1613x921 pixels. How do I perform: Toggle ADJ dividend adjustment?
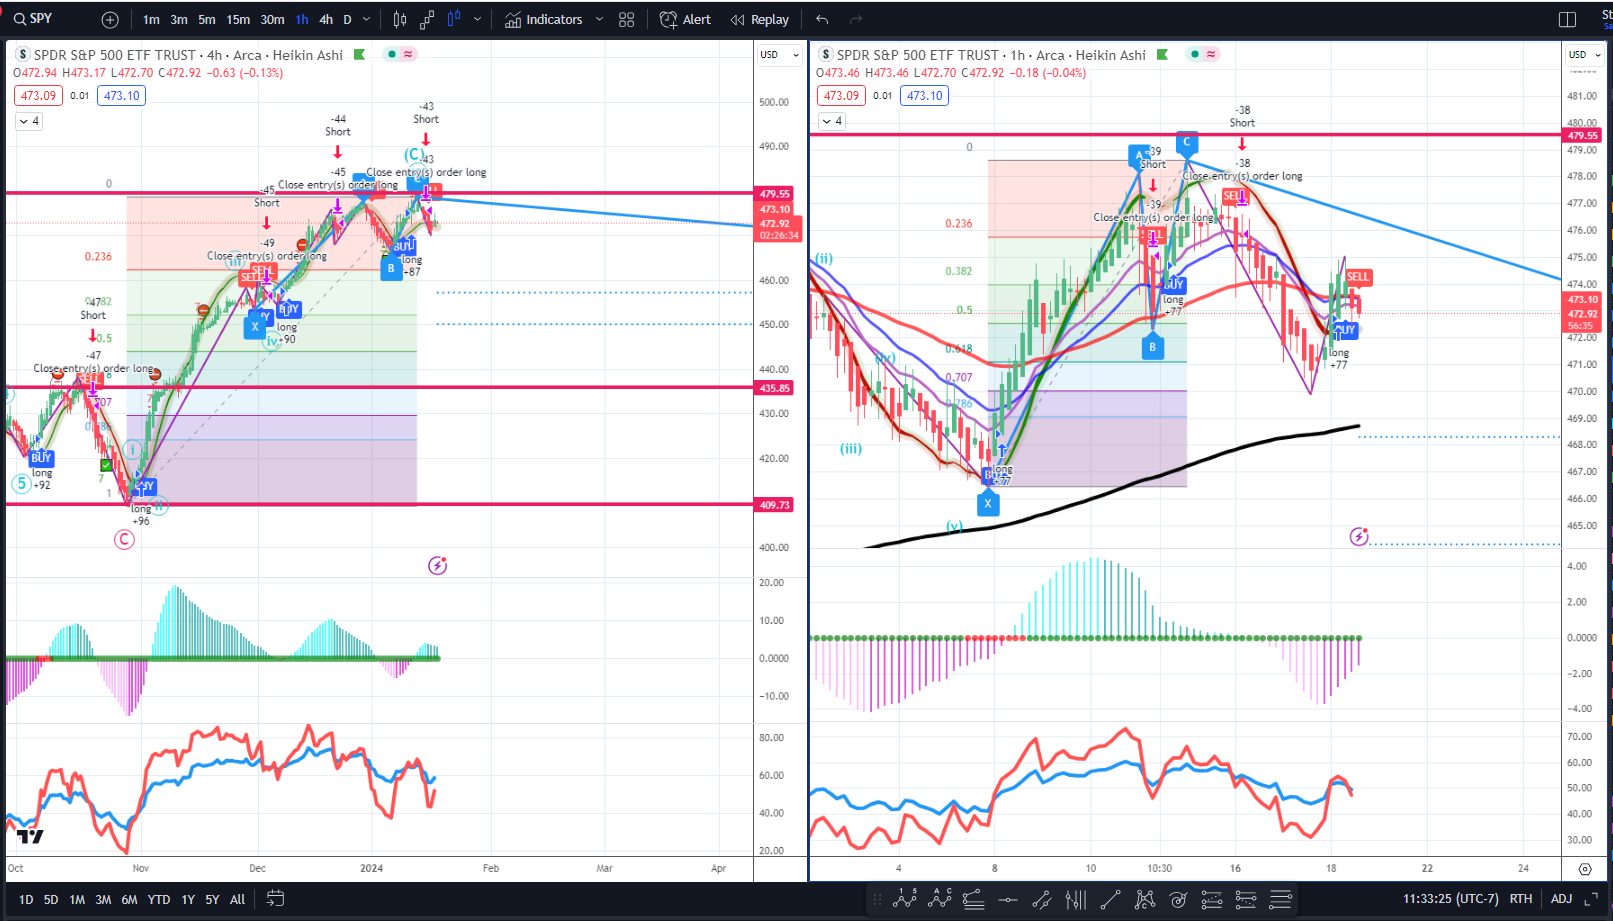pos(1561,899)
